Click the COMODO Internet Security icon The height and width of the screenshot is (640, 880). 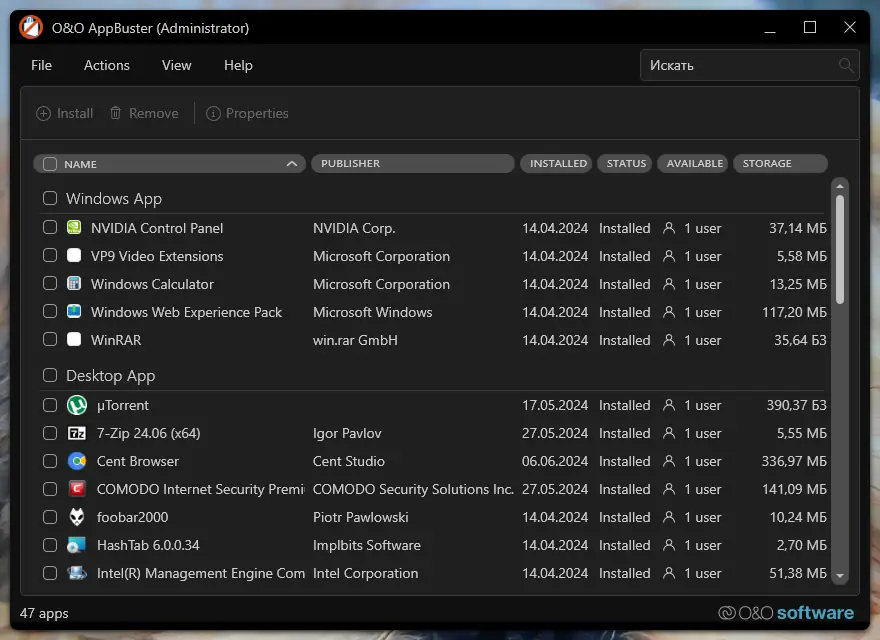(77, 489)
